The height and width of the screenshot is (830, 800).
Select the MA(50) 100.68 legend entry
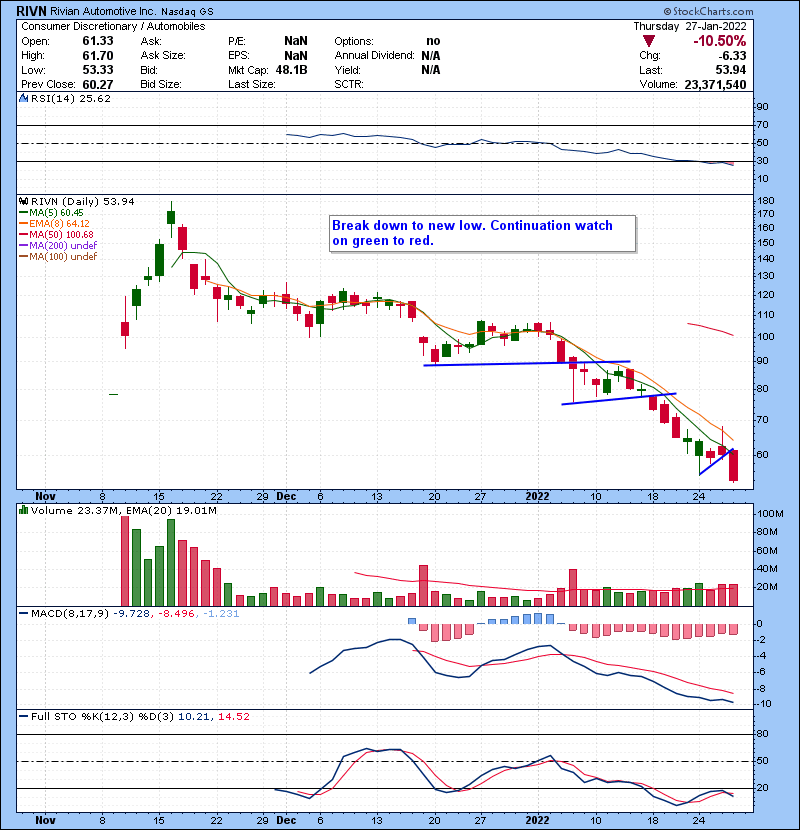click(57, 234)
